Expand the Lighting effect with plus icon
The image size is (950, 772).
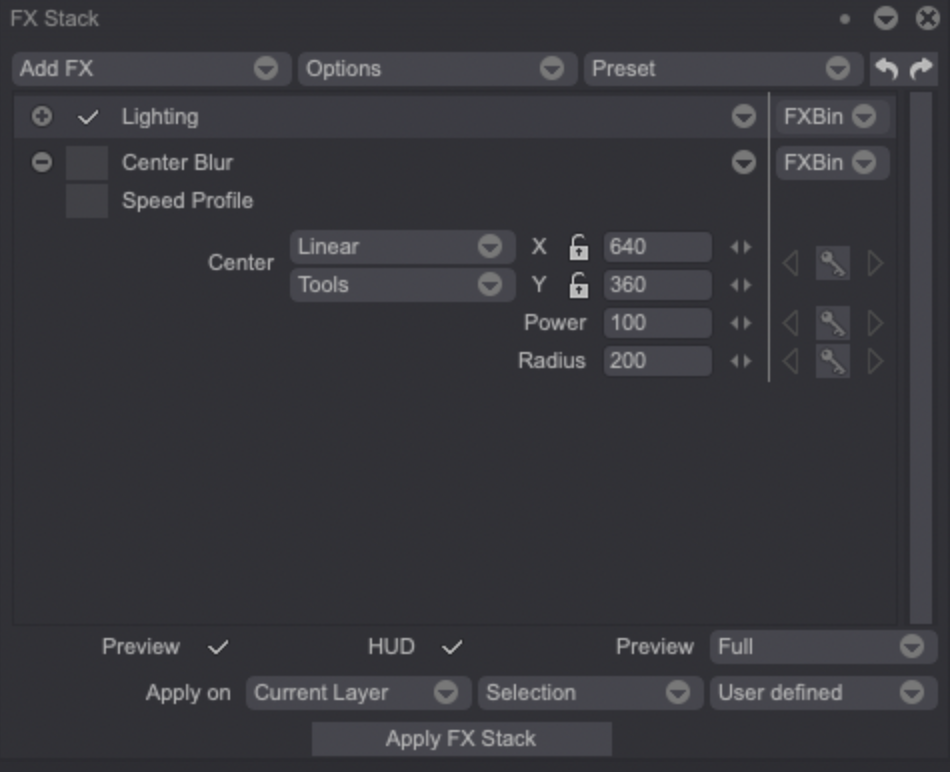point(42,116)
